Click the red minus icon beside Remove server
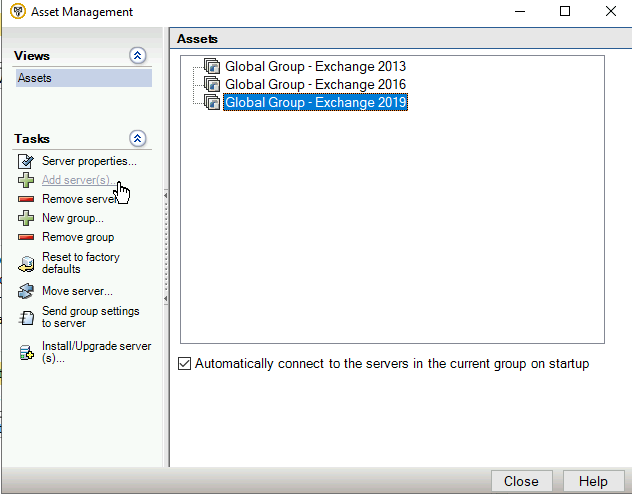The width and height of the screenshot is (632, 494). tap(26, 199)
